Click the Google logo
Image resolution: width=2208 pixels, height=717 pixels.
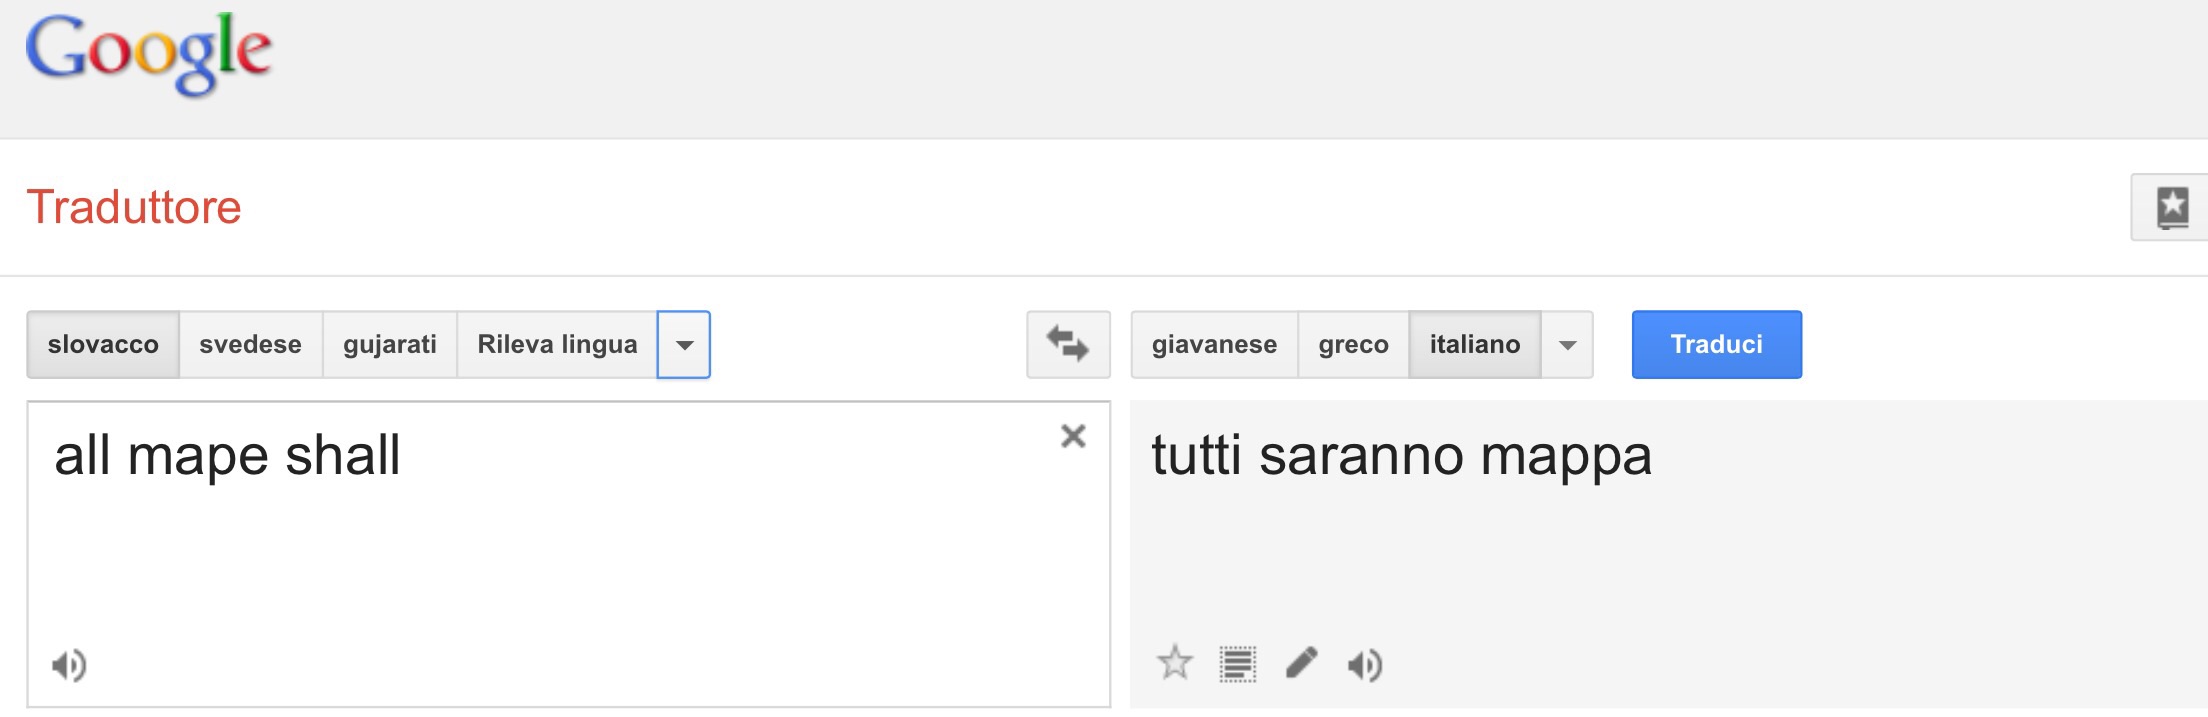click(149, 53)
